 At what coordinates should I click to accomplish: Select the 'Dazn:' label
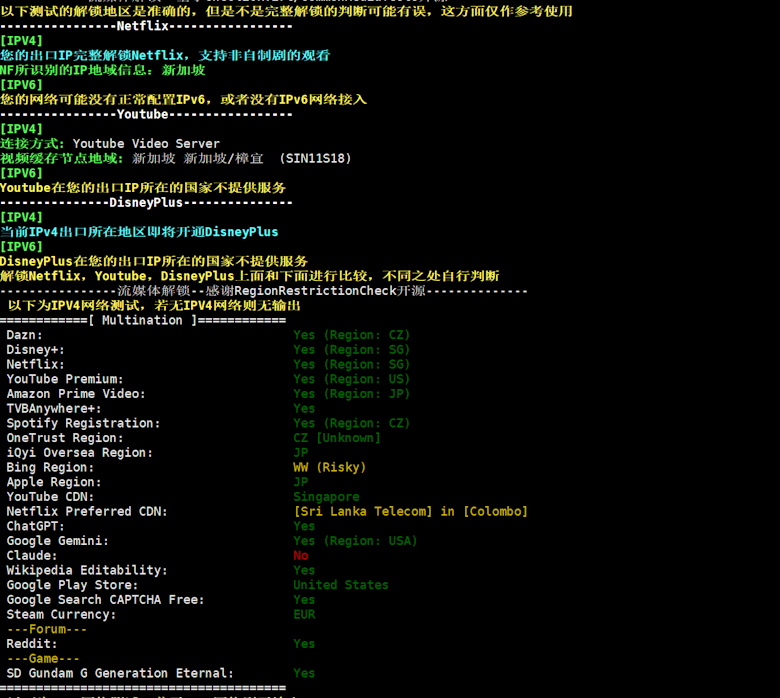pyautogui.click(x=24, y=335)
